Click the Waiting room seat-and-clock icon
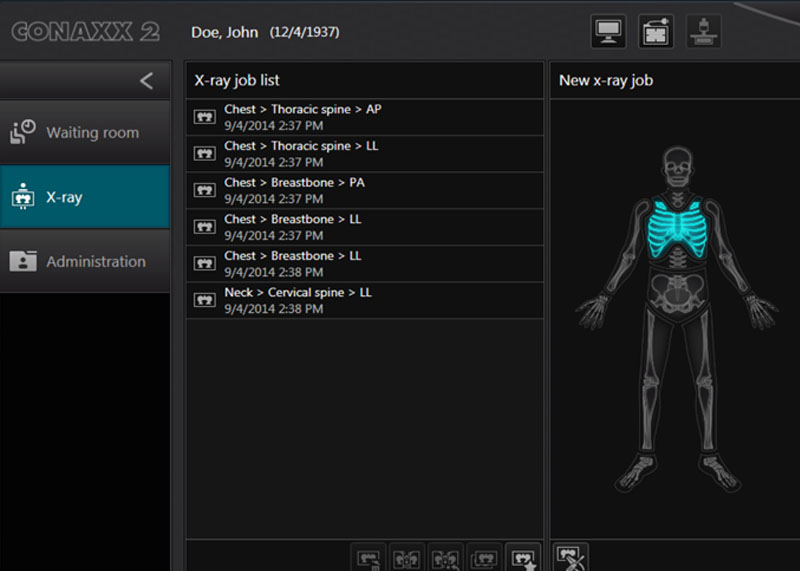Viewport: 800px width, 571px height. tap(22, 132)
